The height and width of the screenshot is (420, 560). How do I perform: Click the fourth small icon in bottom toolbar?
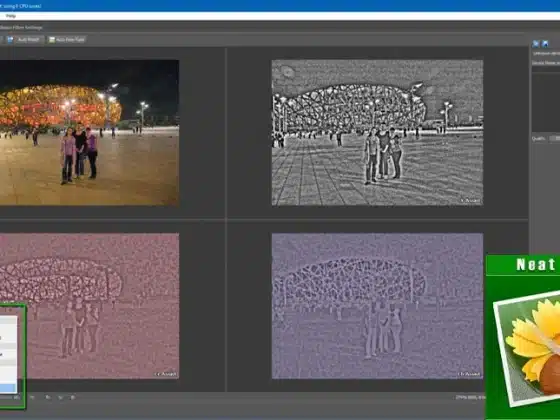[72, 397]
